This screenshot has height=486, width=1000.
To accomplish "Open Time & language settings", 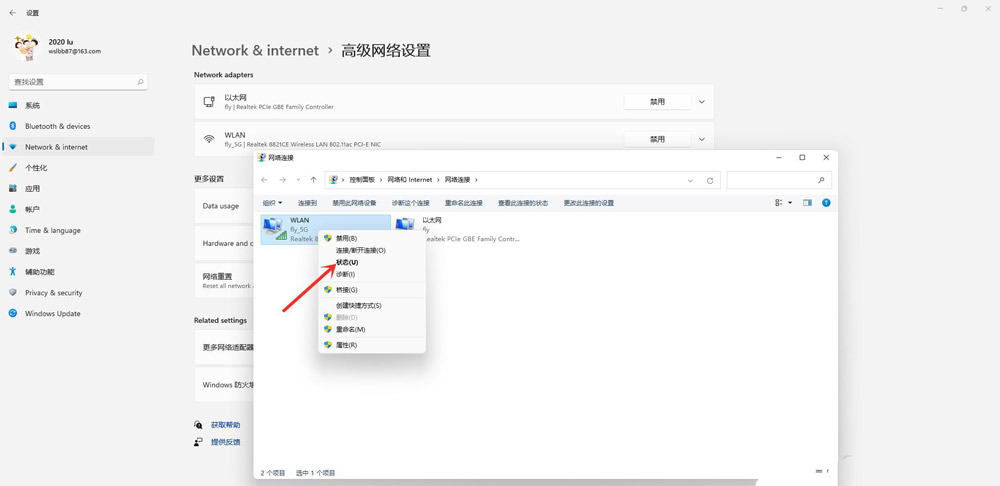I will point(78,230).
